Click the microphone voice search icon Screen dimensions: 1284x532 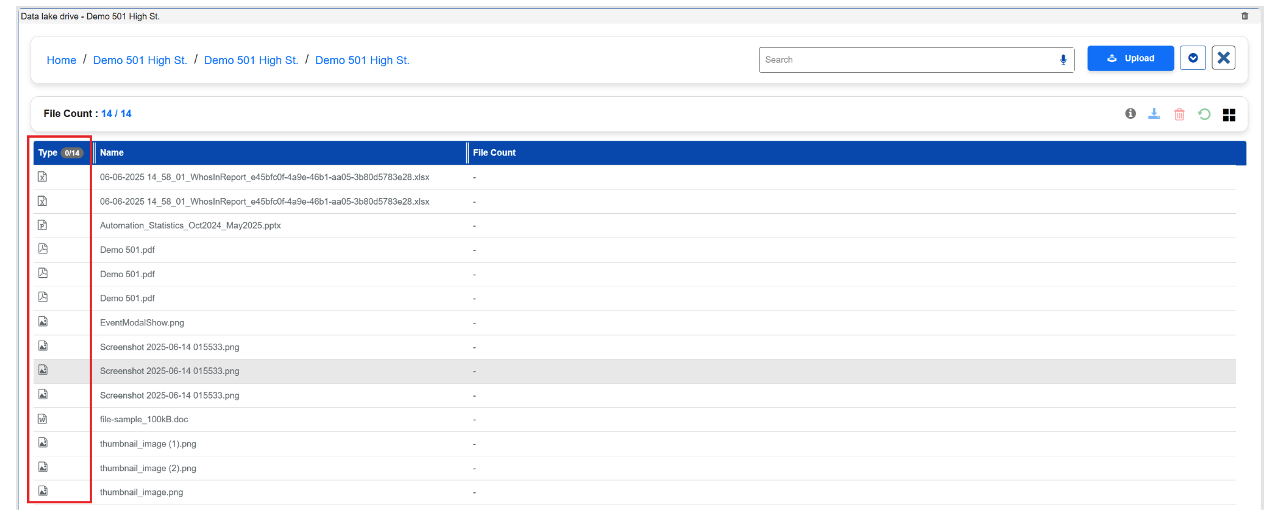[1063, 60]
